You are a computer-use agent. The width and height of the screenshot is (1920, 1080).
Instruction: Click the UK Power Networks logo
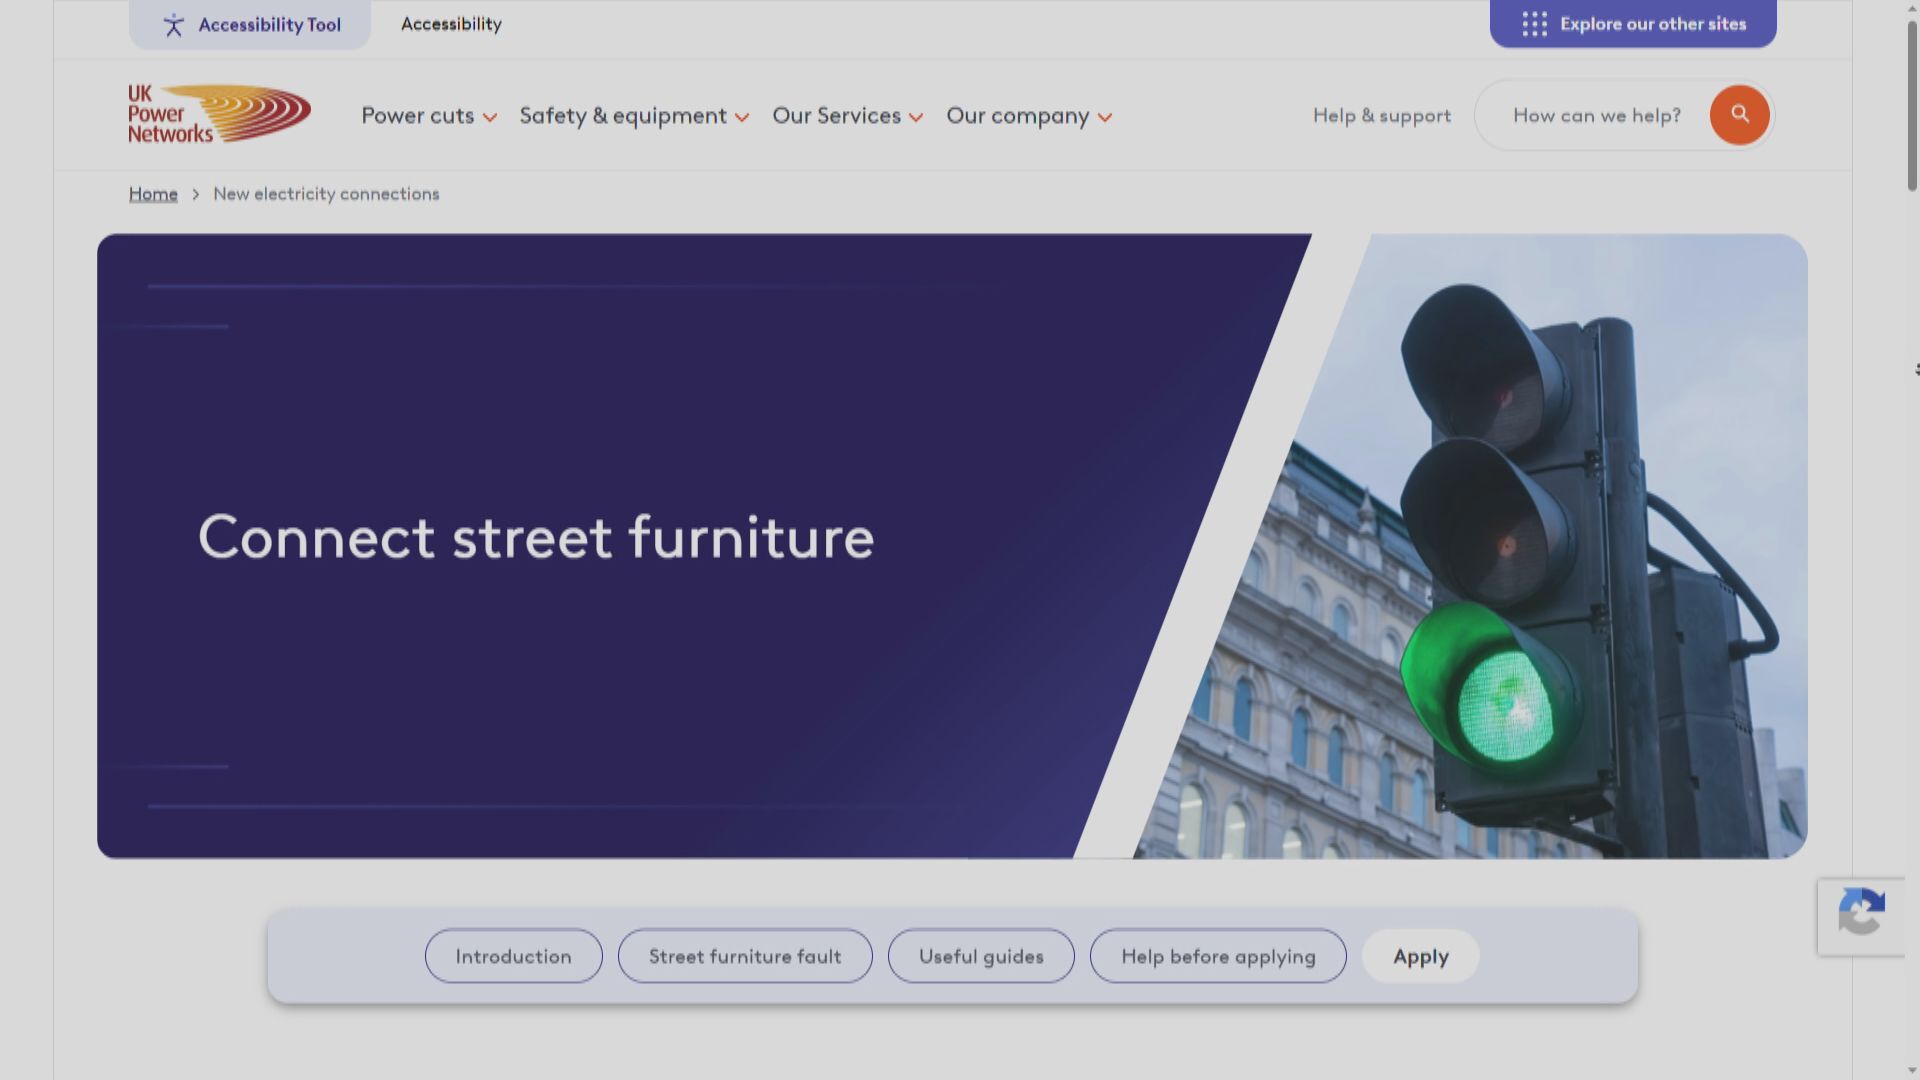point(219,114)
